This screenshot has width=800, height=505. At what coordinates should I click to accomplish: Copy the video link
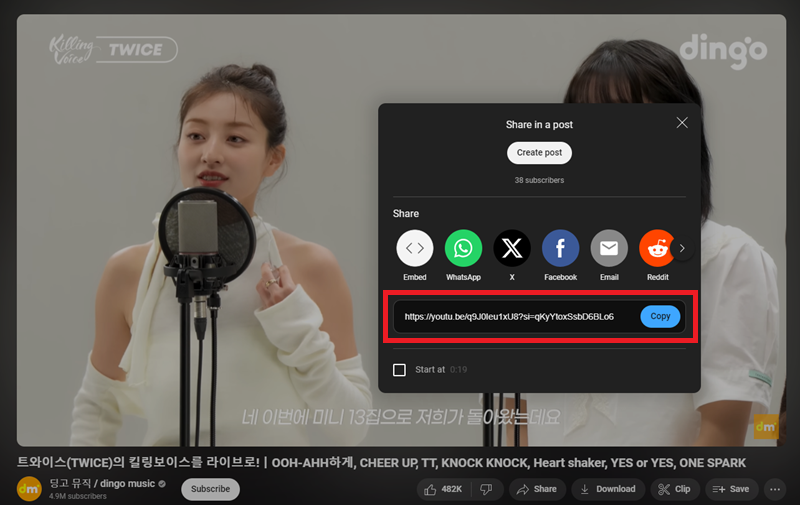pyautogui.click(x=660, y=316)
